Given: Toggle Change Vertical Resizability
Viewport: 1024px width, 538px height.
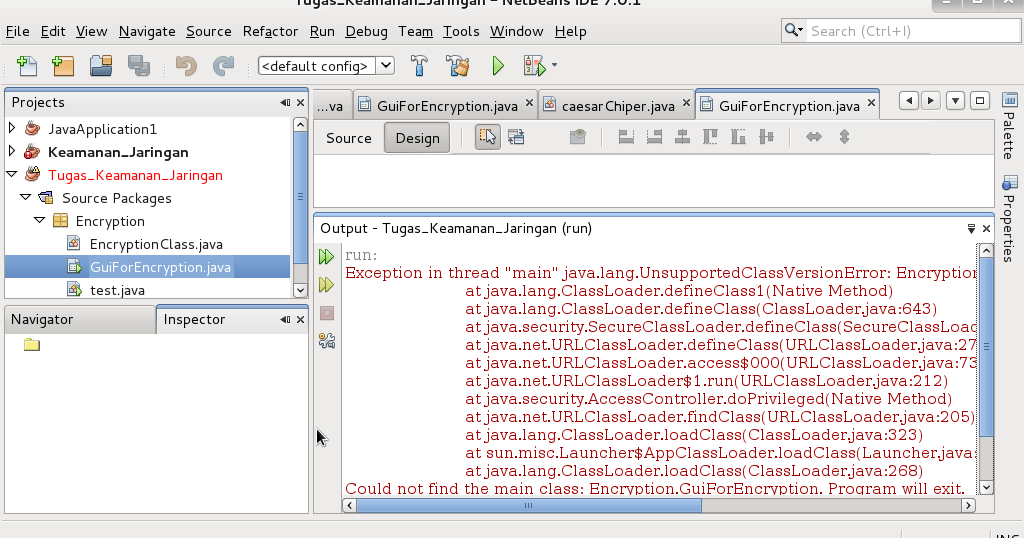Looking at the screenshot, I should (844, 137).
